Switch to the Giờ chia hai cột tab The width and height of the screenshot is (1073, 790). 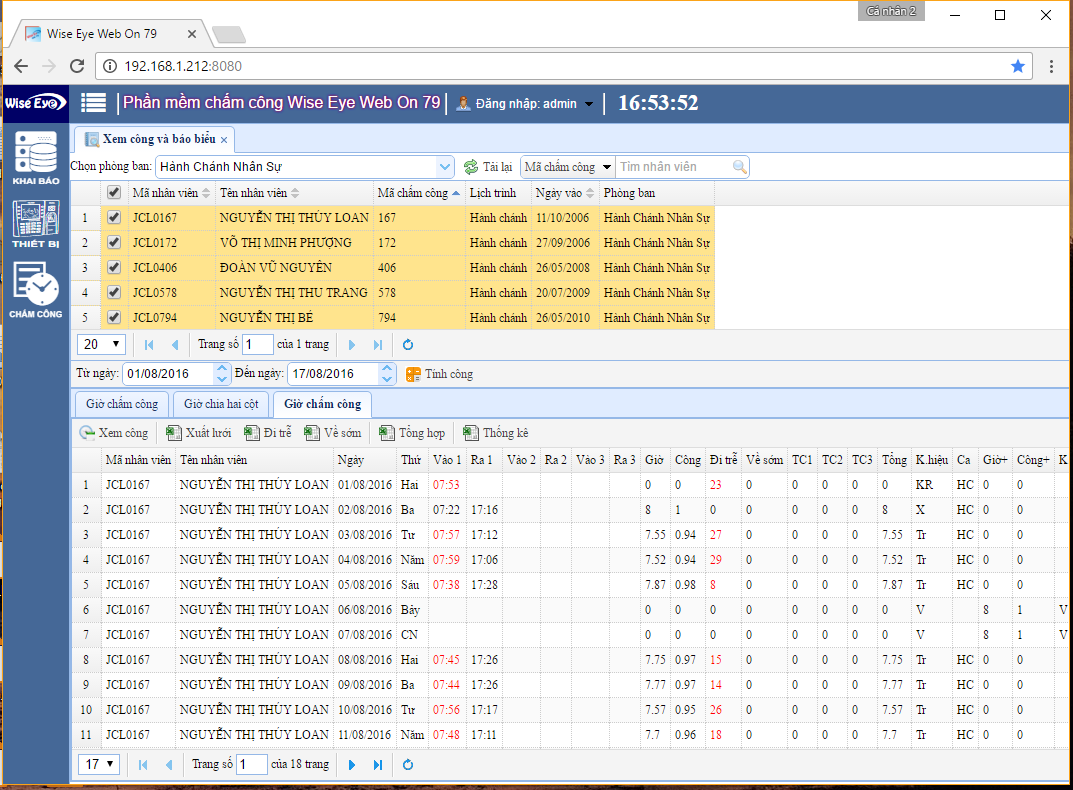221,404
